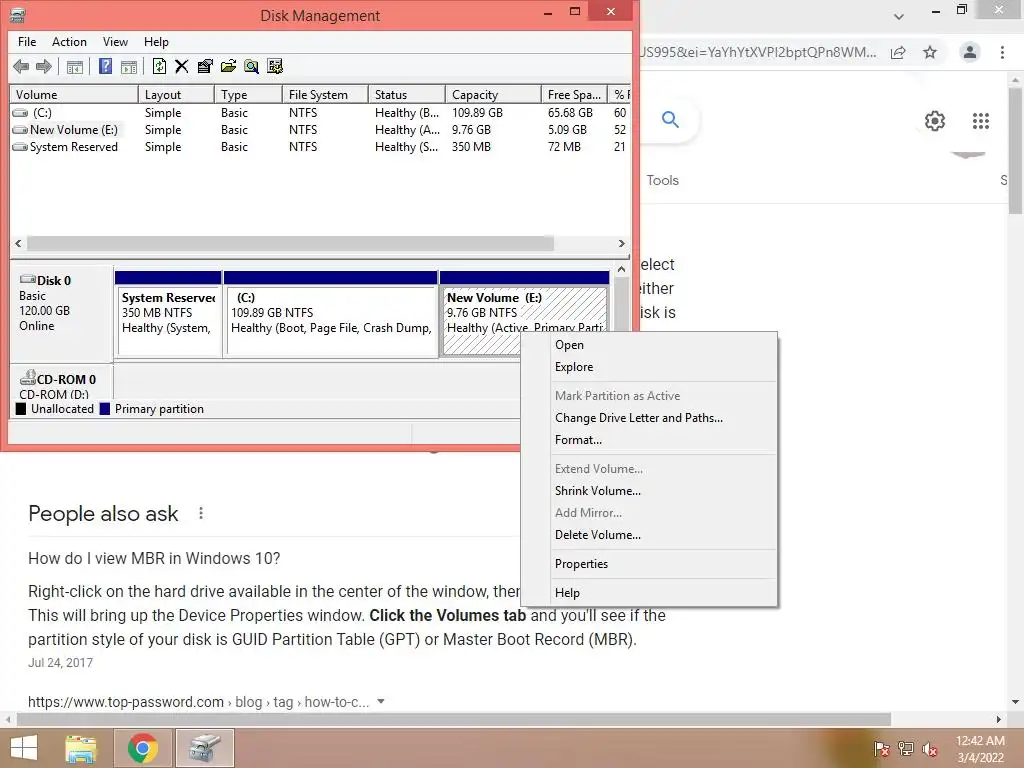Image resolution: width=1024 pixels, height=768 pixels.
Task: Click the settings view toolbar icon
Action: tap(275, 66)
